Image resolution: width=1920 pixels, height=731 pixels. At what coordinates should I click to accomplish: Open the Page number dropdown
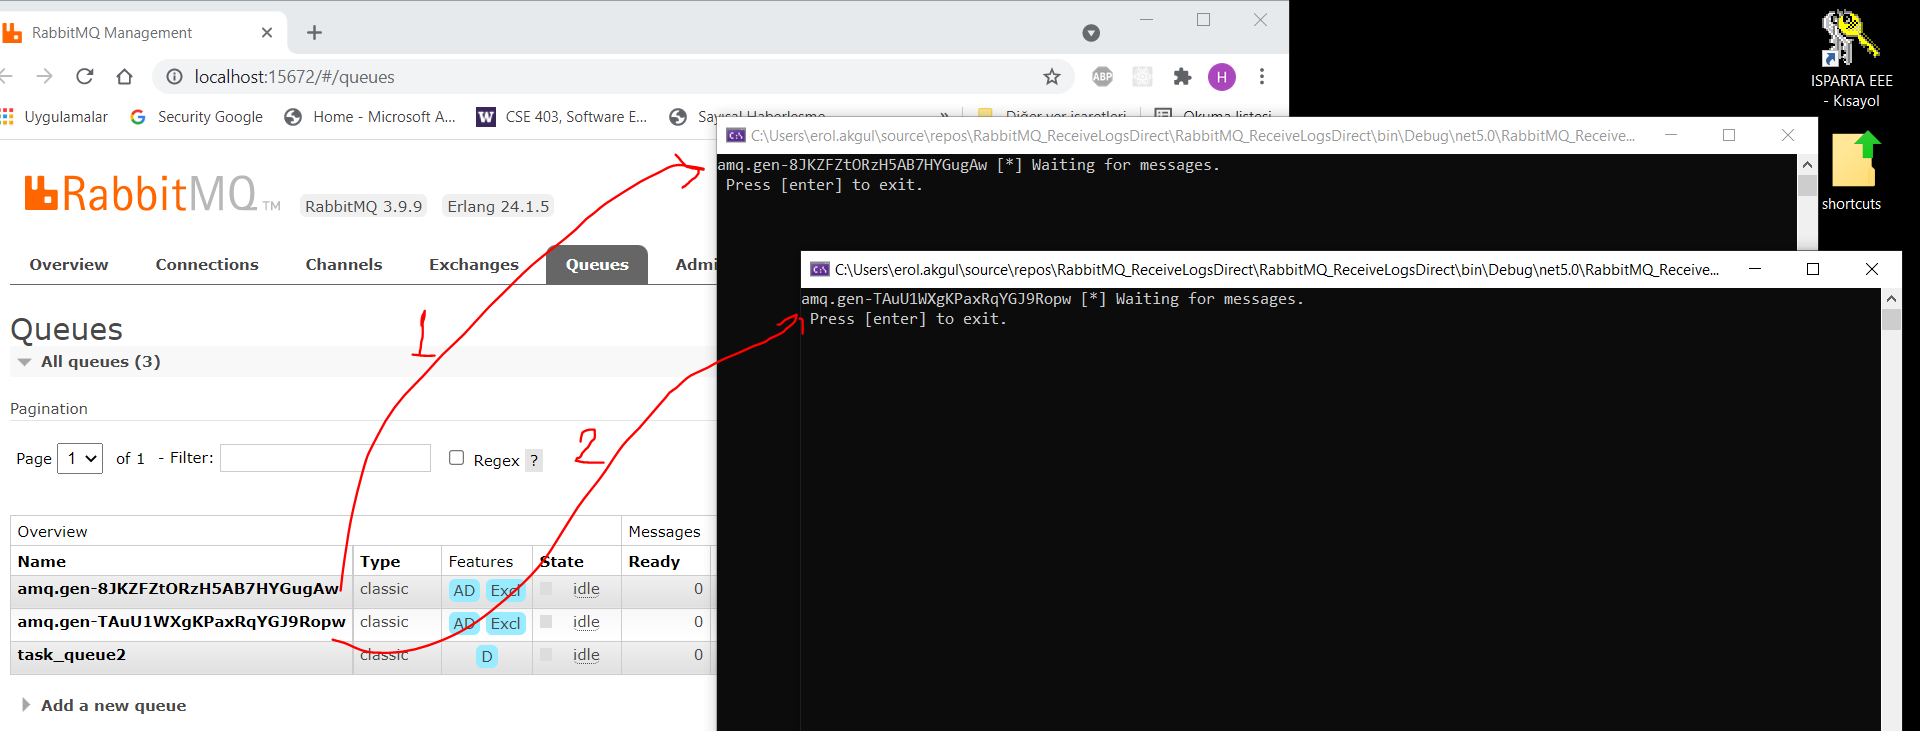click(x=80, y=459)
